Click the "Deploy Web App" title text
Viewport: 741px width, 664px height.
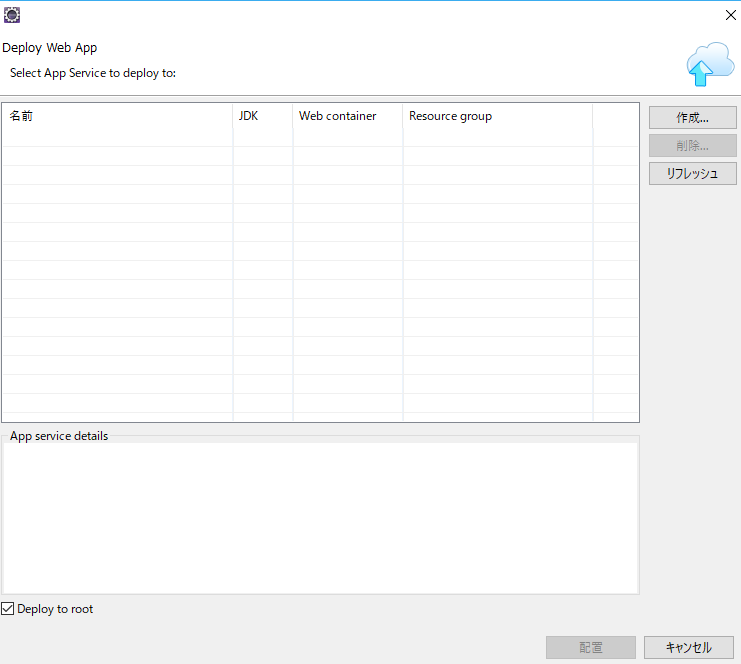(x=50, y=48)
